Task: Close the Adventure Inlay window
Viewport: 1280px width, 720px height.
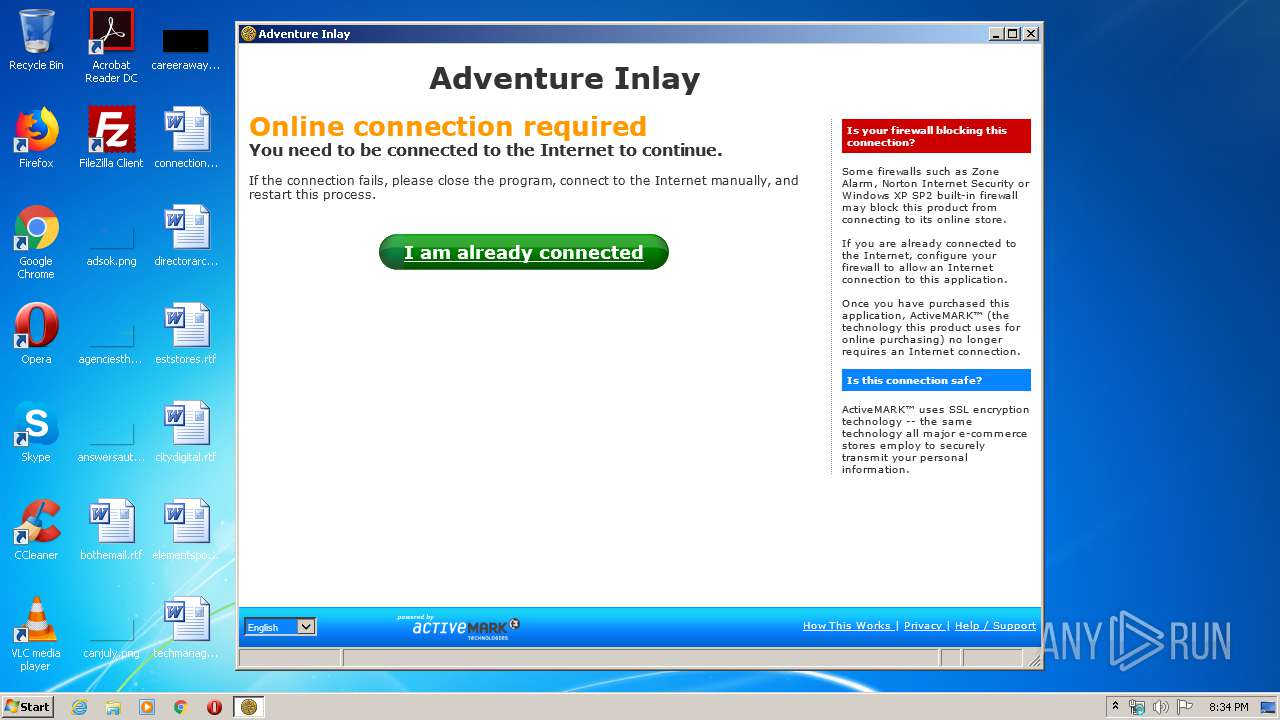Action: coord(1031,33)
